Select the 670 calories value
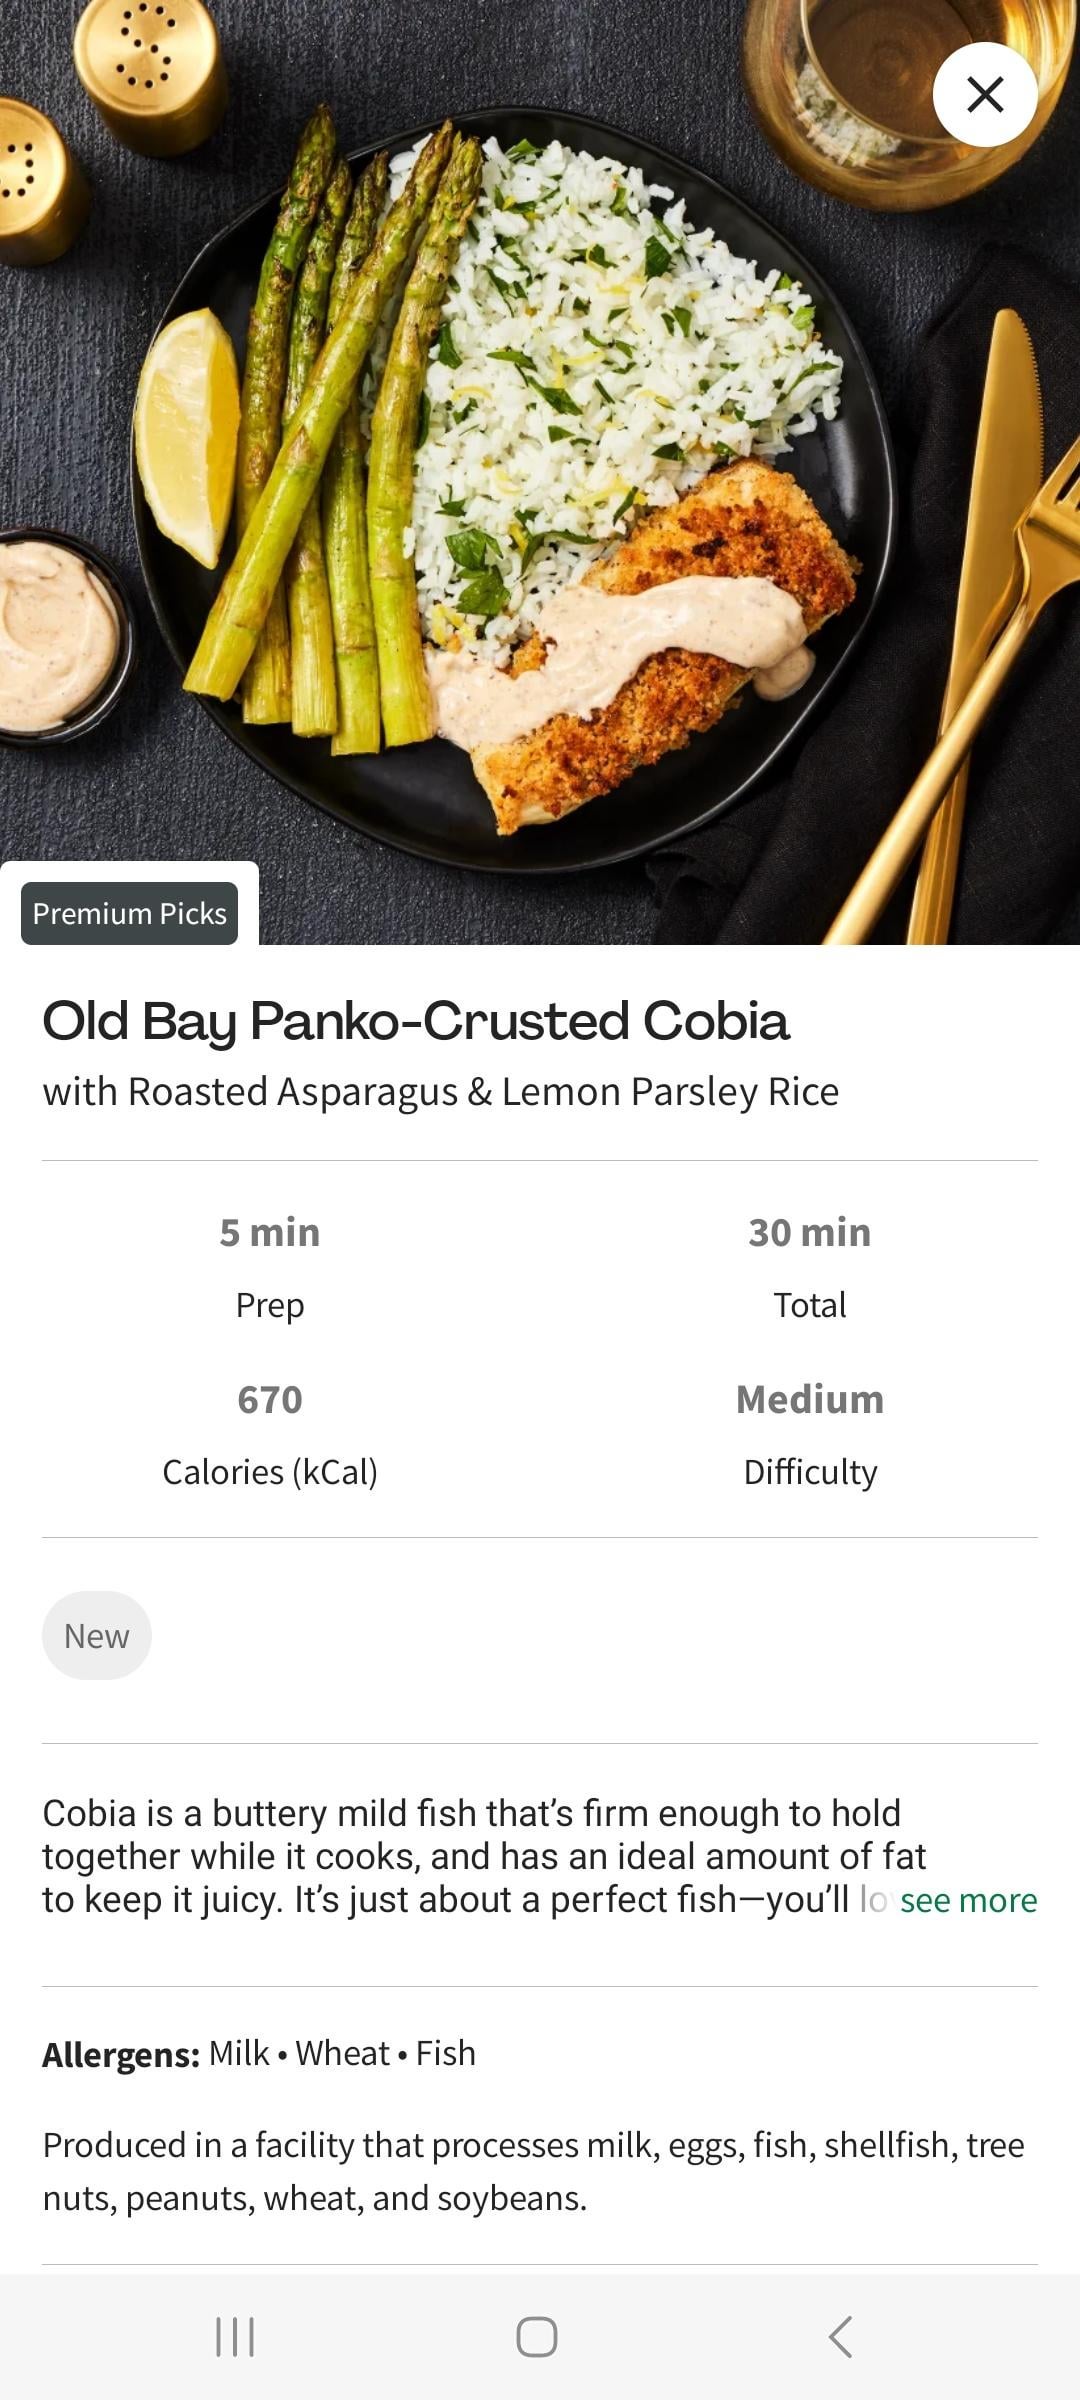The image size is (1080, 2400). point(270,1400)
